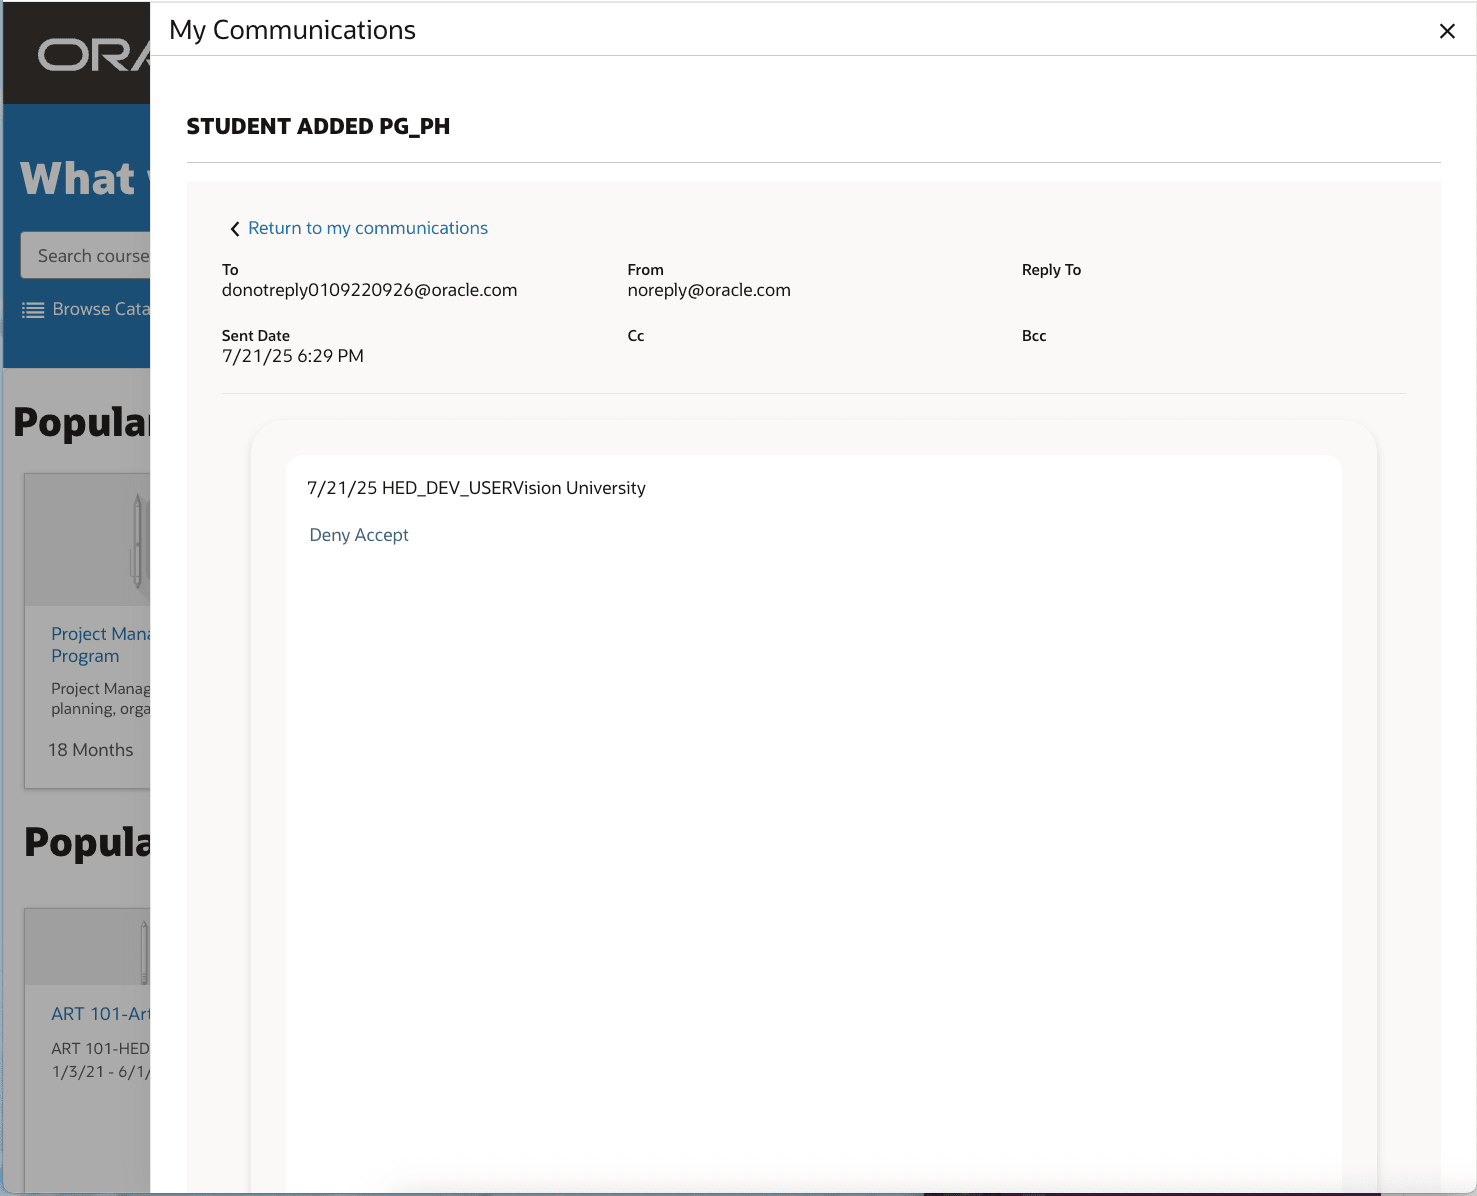Click the Deny link in message

click(x=329, y=535)
